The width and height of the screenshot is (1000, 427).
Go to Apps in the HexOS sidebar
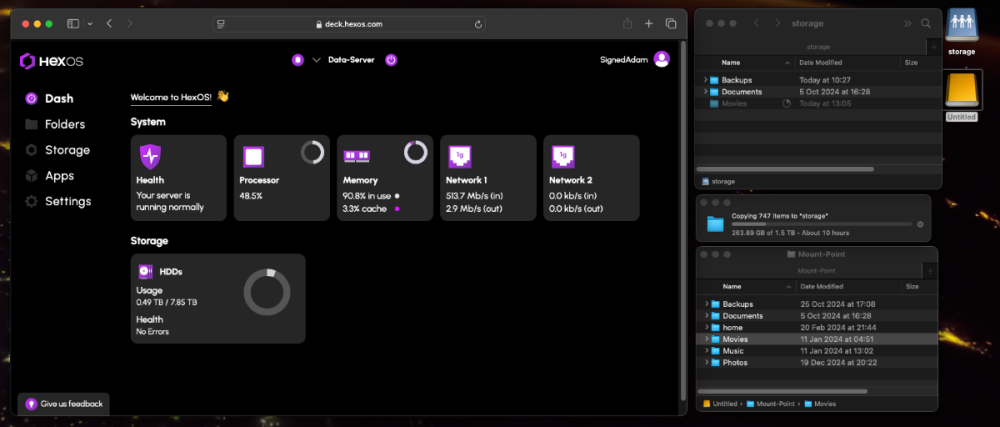[x=59, y=175]
